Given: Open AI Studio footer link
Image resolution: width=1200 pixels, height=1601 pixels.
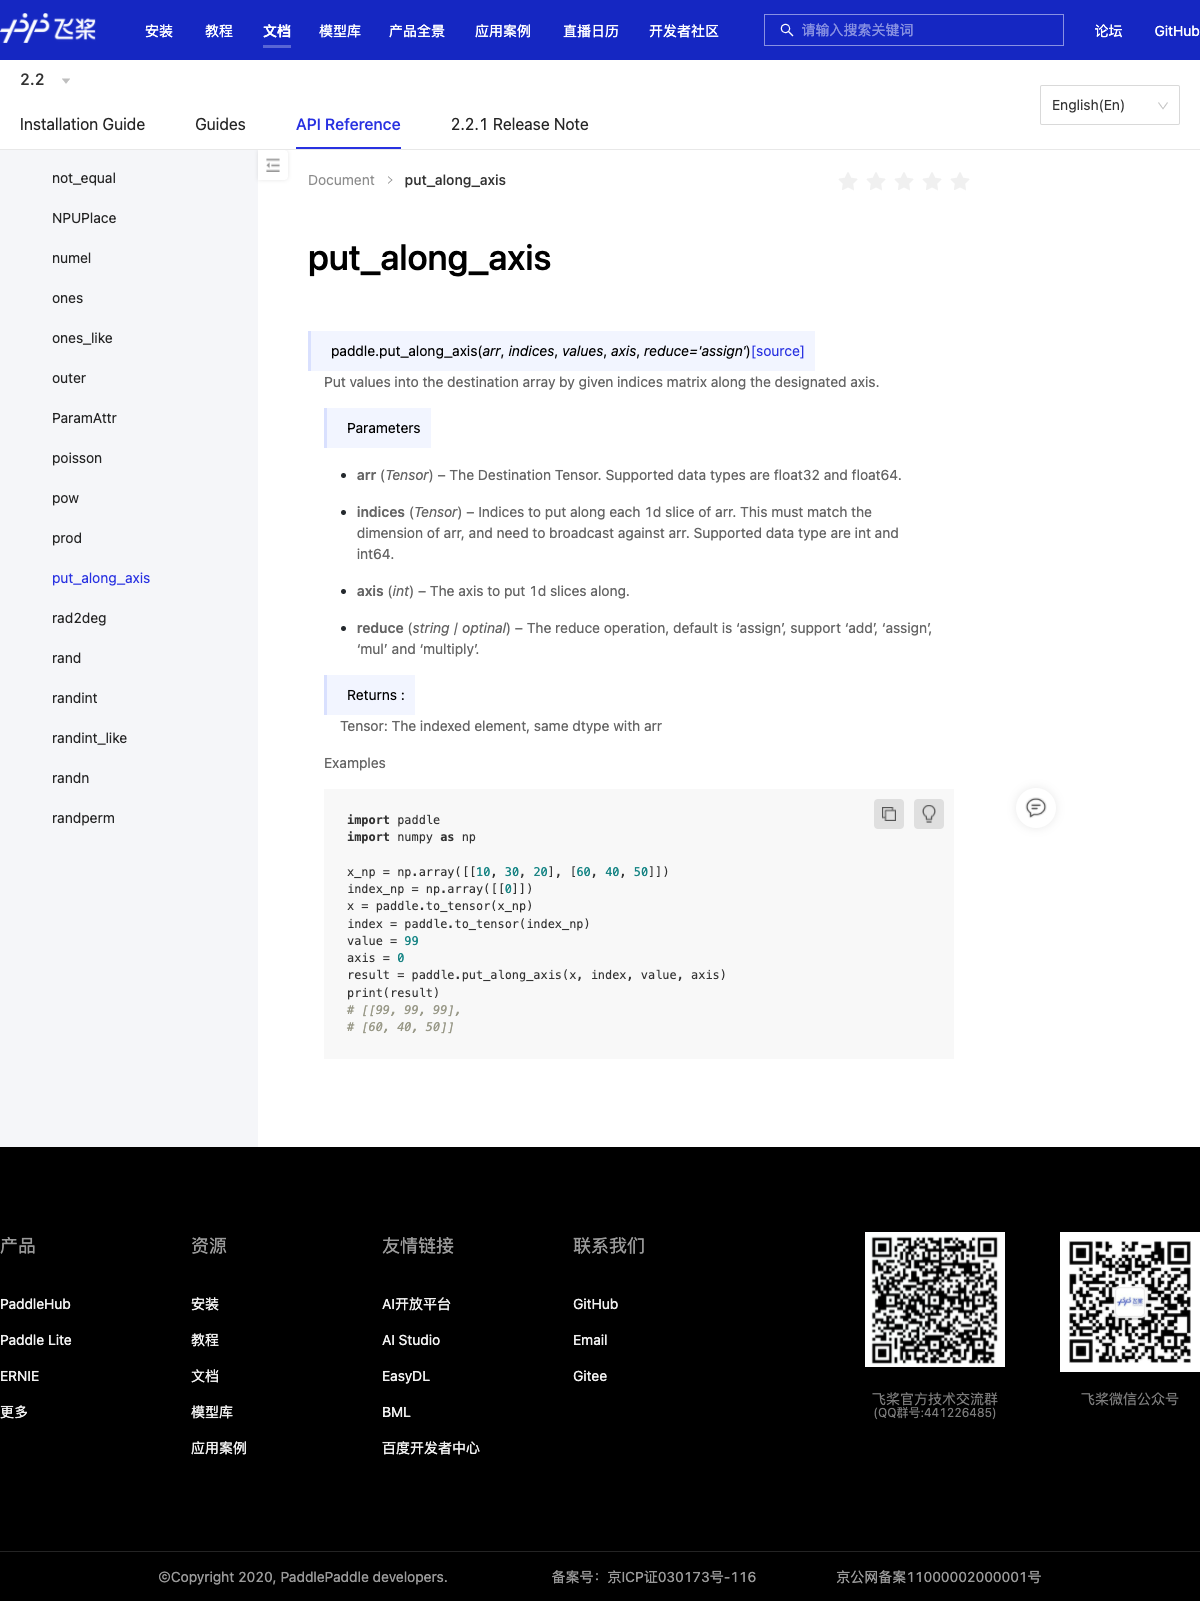Looking at the screenshot, I should pos(411,1340).
